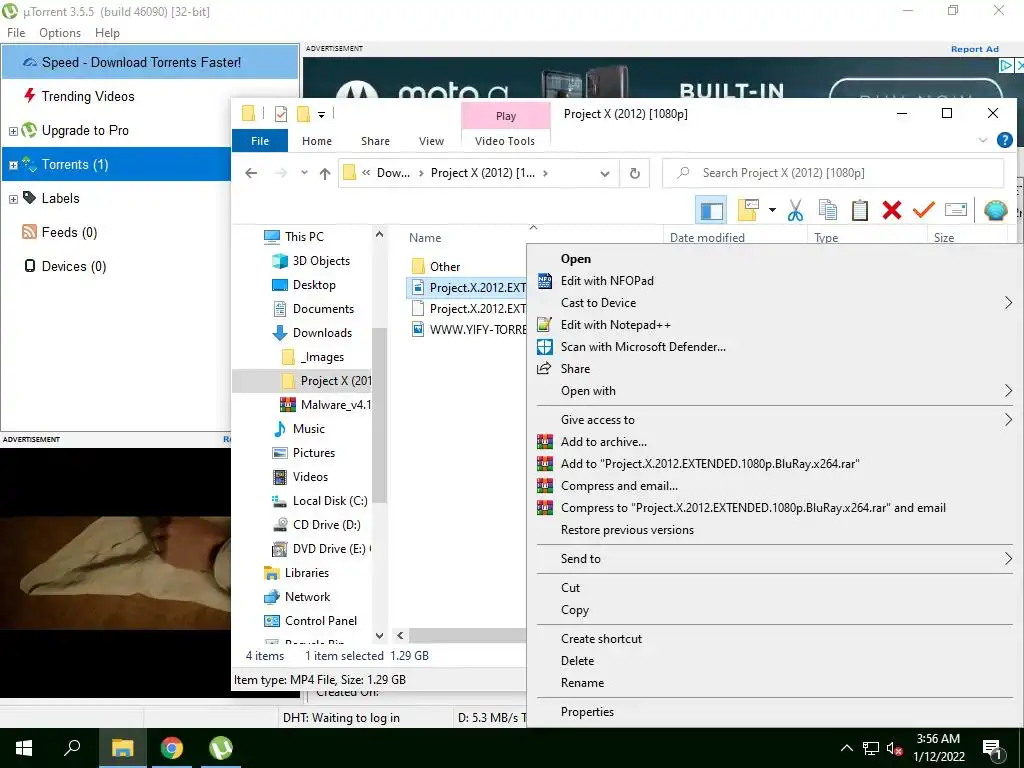Go up one folder level arrow
Viewport: 1024px width, 768px height.
point(325,173)
